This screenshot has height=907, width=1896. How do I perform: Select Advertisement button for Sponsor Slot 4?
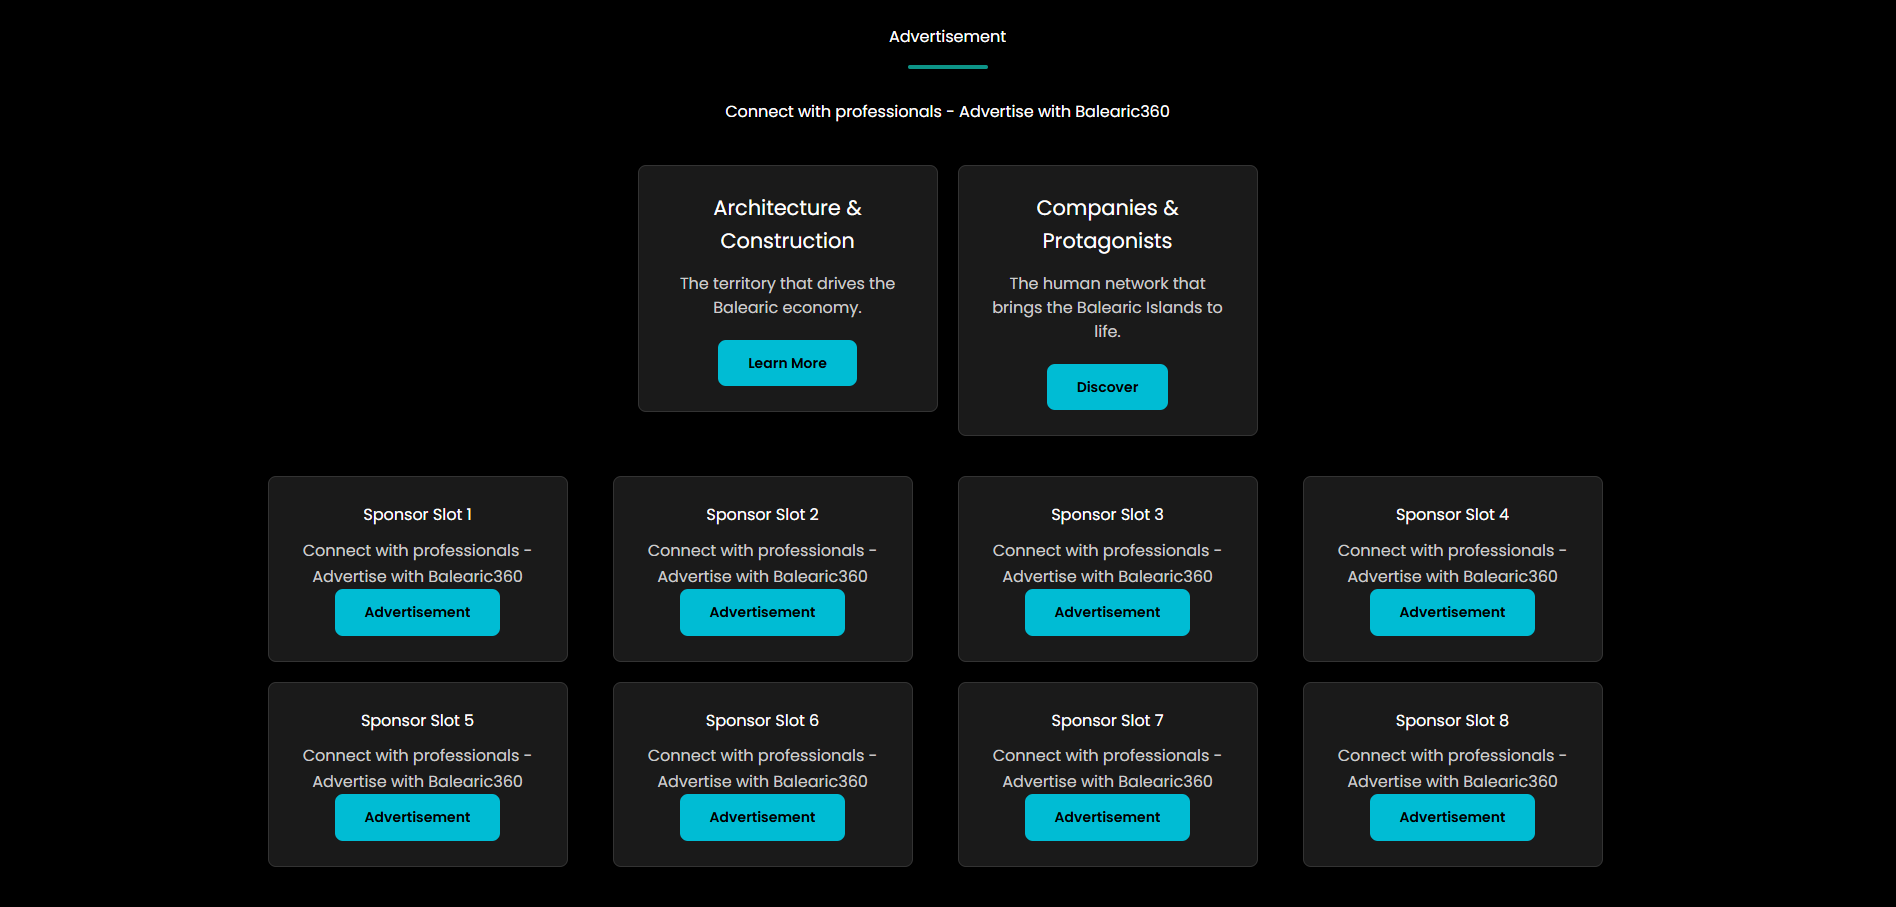pyautogui.click(x=1452, y=612)
